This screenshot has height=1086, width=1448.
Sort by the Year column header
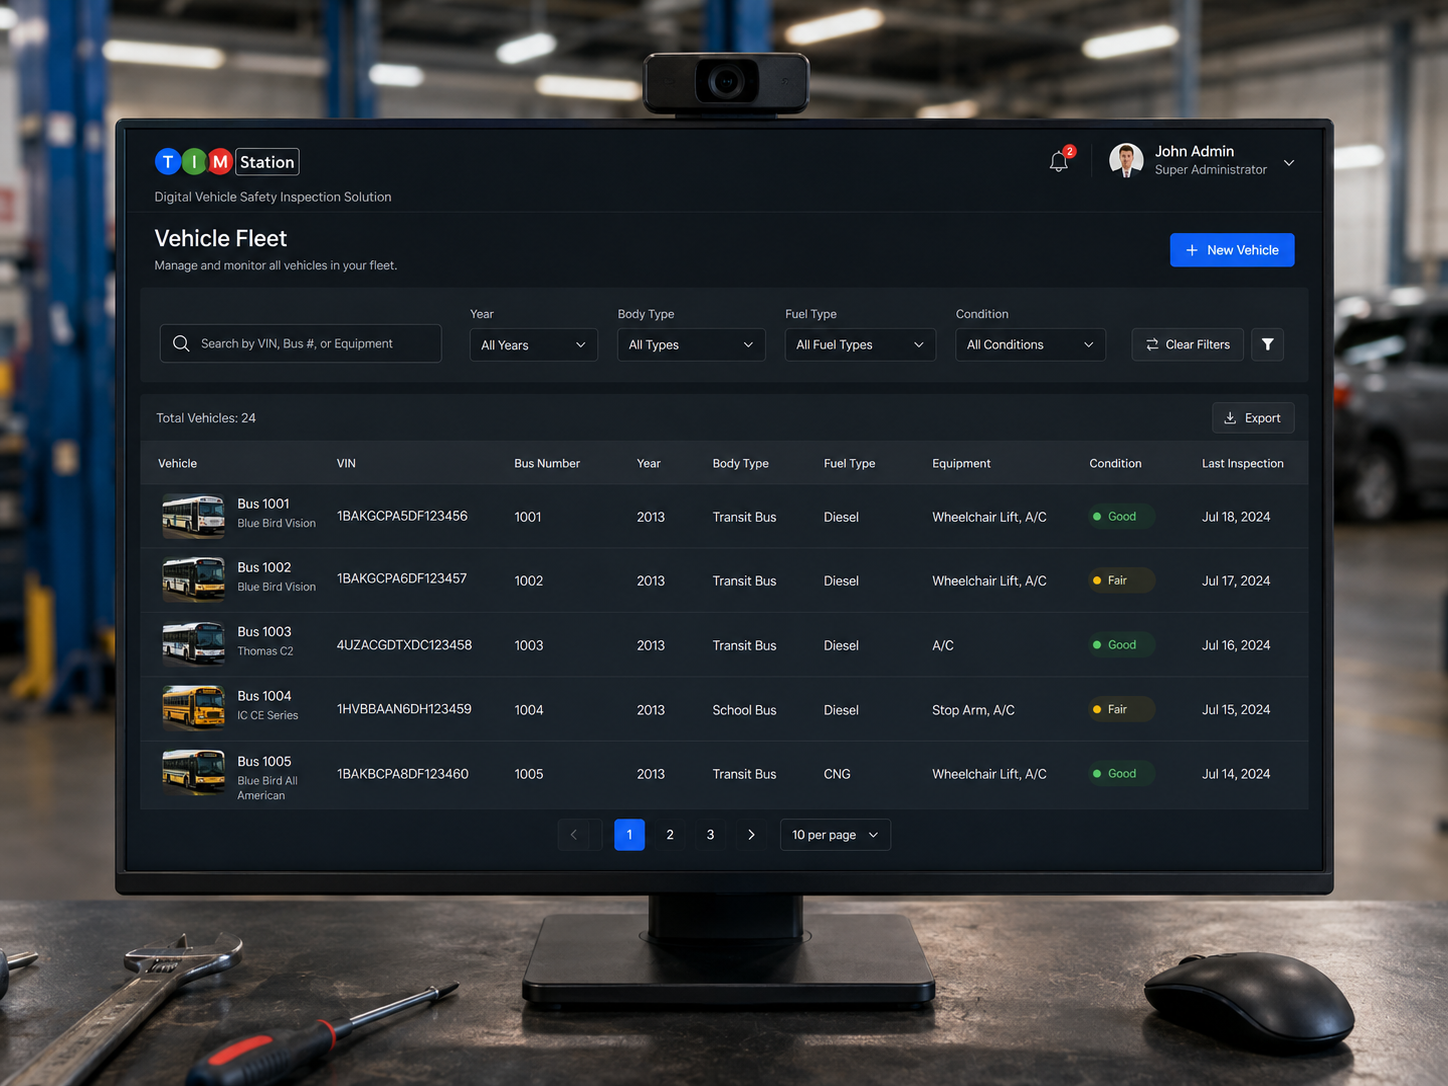click(649, 463)
